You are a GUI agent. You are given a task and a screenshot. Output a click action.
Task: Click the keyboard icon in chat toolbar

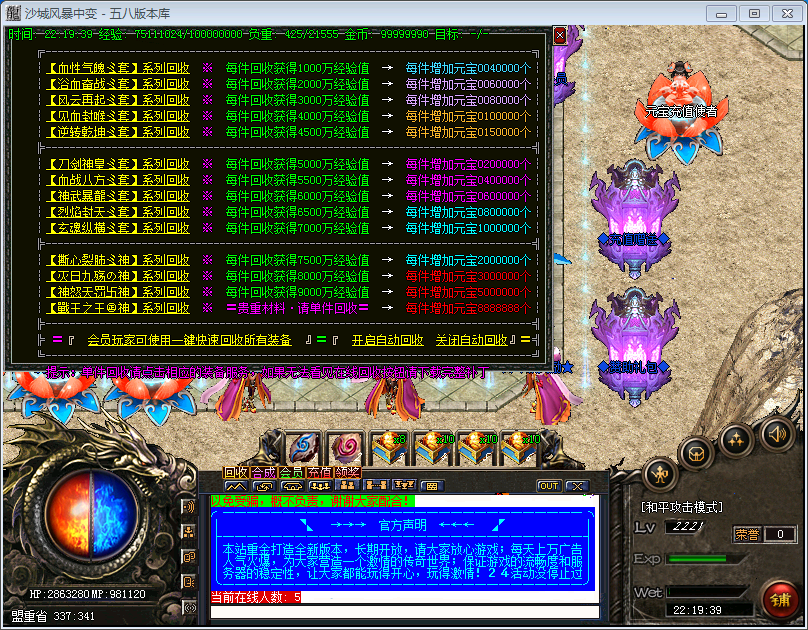pos(432,486)
